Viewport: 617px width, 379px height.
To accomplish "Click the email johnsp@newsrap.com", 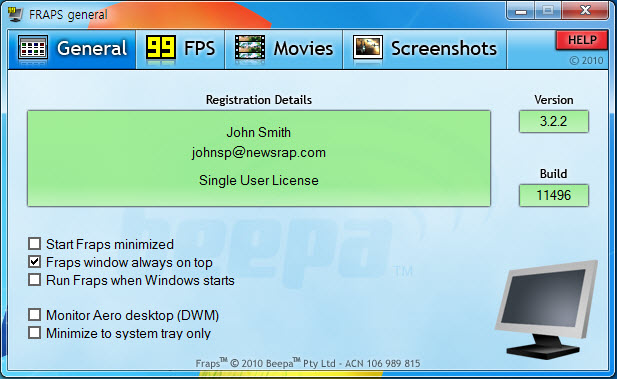I will pyautogui.click(x=259, y=153).
